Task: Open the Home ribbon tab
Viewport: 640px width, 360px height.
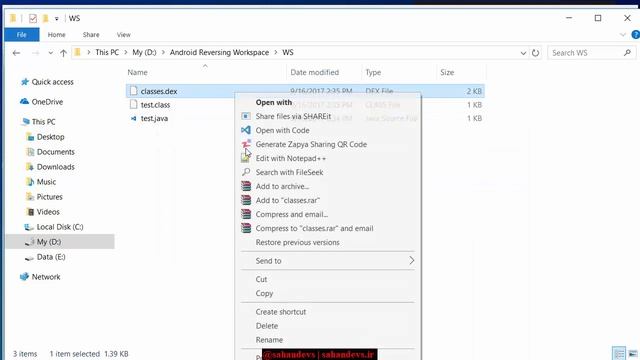Action: coord(56,35)
